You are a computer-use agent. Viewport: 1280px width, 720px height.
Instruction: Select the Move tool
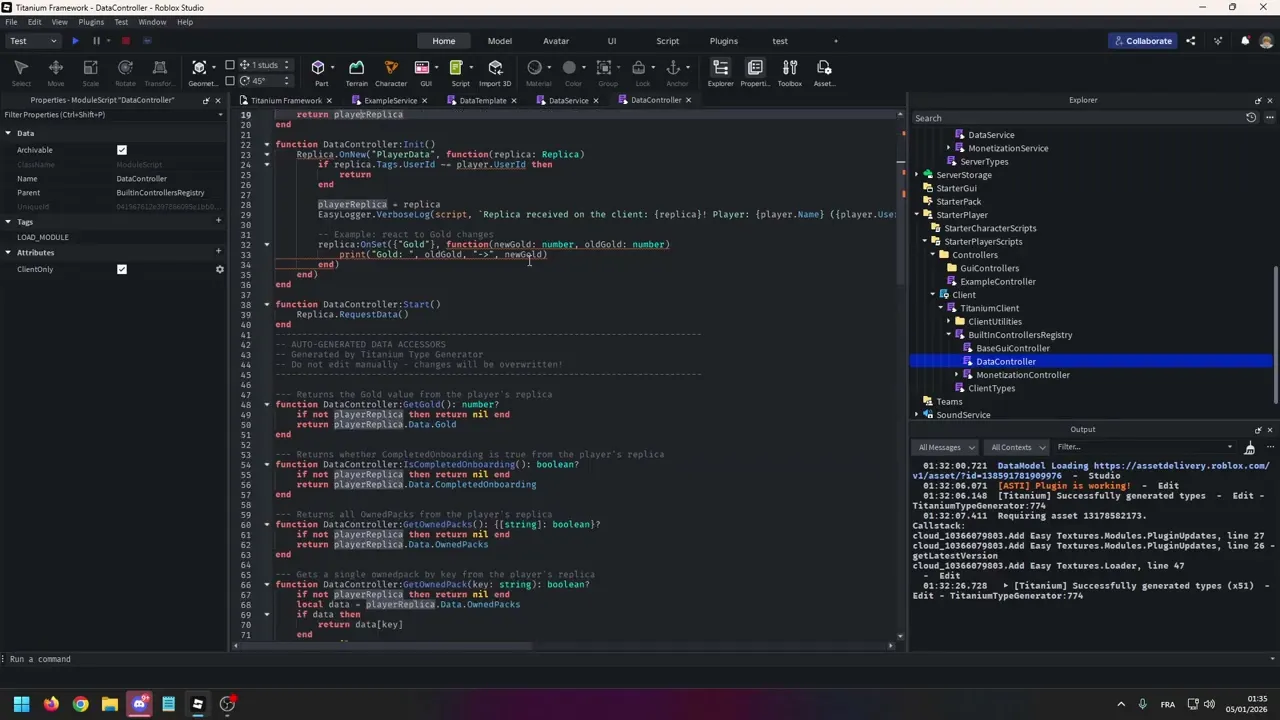click(x=56, y=68)
